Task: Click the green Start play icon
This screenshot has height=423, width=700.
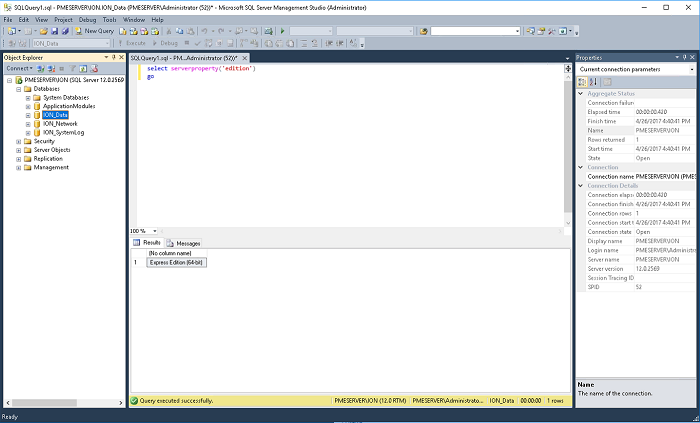Action: click(x=283, y=31)
